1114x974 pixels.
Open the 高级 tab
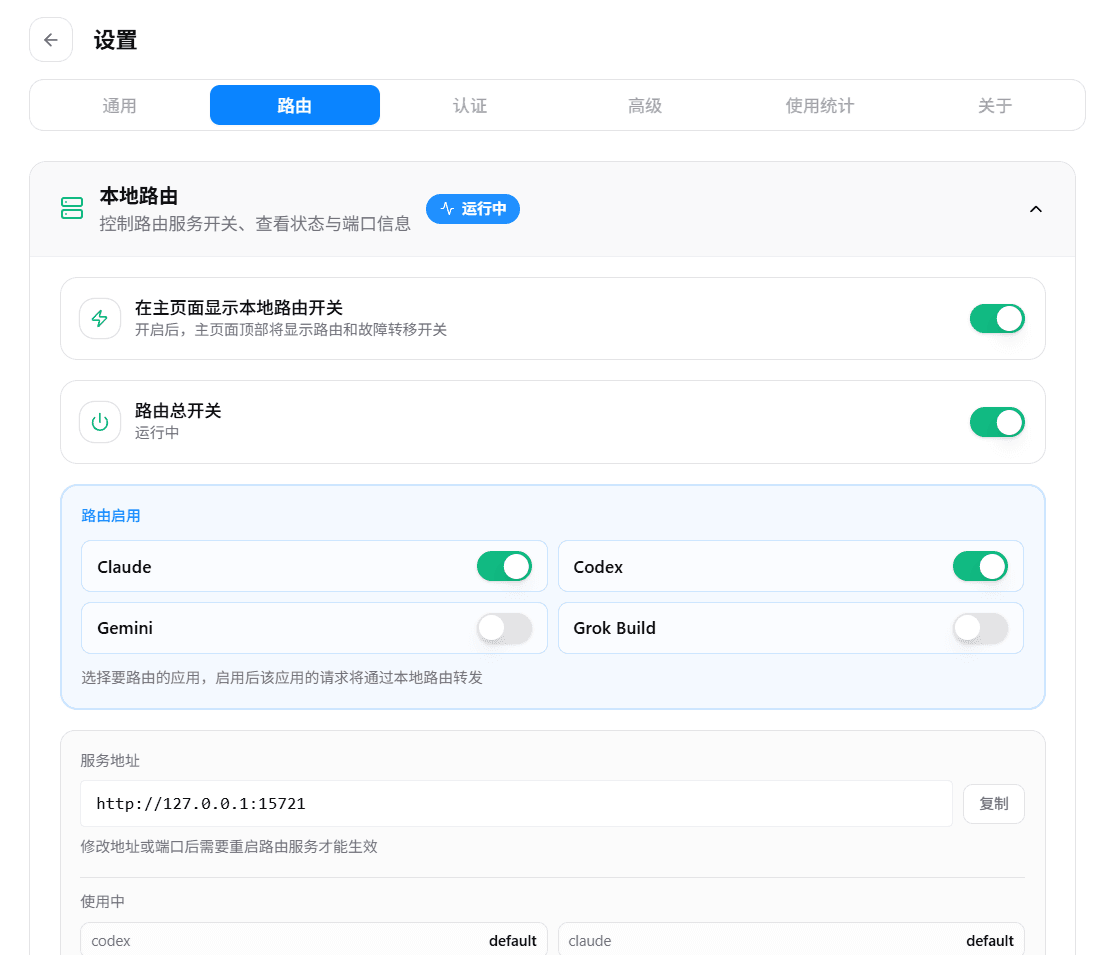click(645, 105)
